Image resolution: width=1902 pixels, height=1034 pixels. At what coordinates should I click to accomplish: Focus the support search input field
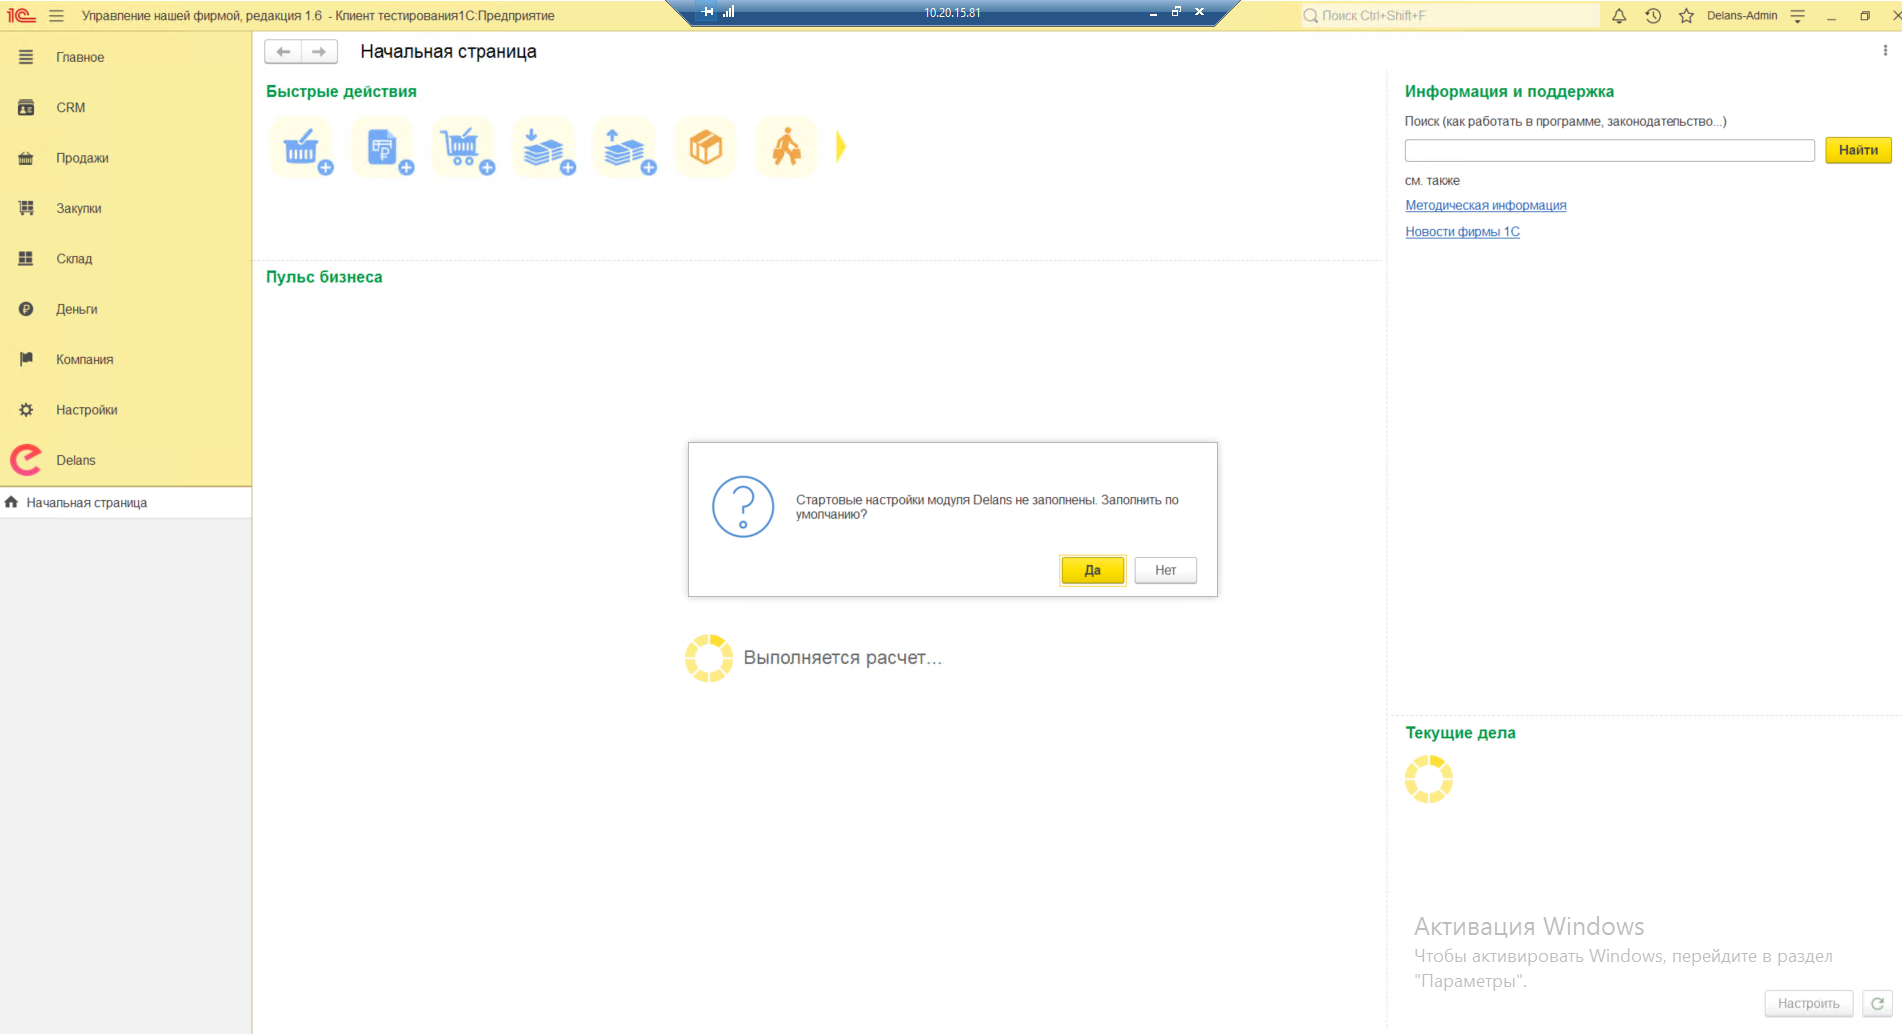point(1609,150)
